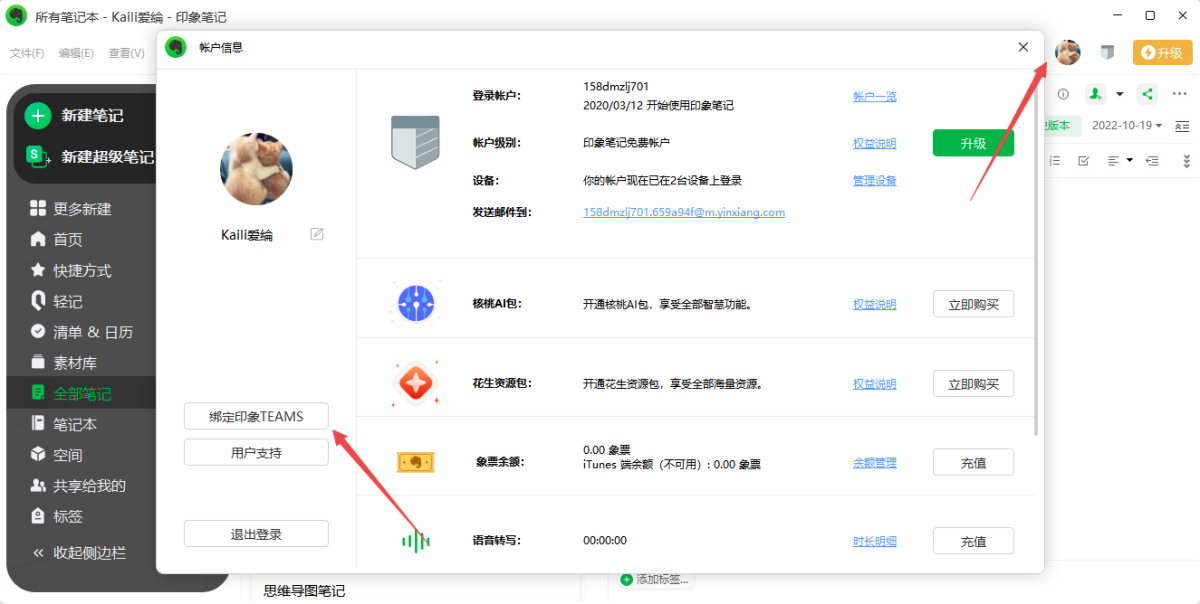The width and height of the screenshot is (1200, 604).
Task: Click the profile picture in account dialog
Action: 256,170
